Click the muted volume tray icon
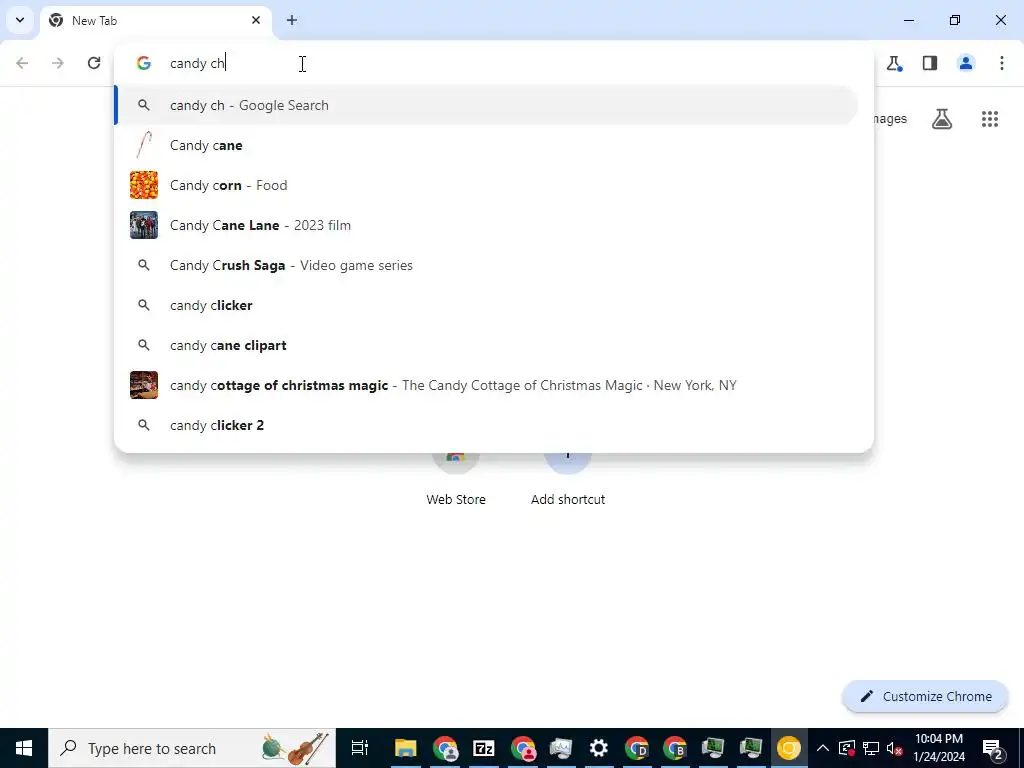Viewport: 1024px width, 768px height. 895,748
